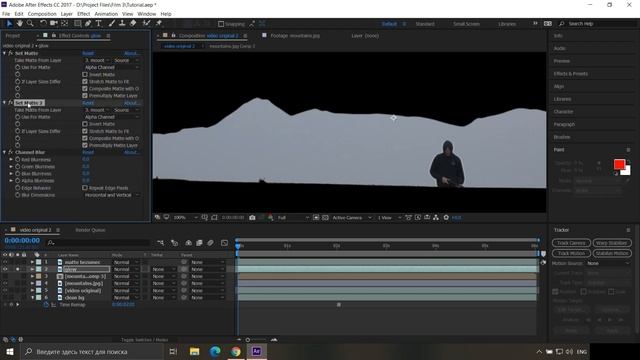The image size is (640, 360).
Task: Toggle visibility eye of layer 1
Action: point(5,262)
